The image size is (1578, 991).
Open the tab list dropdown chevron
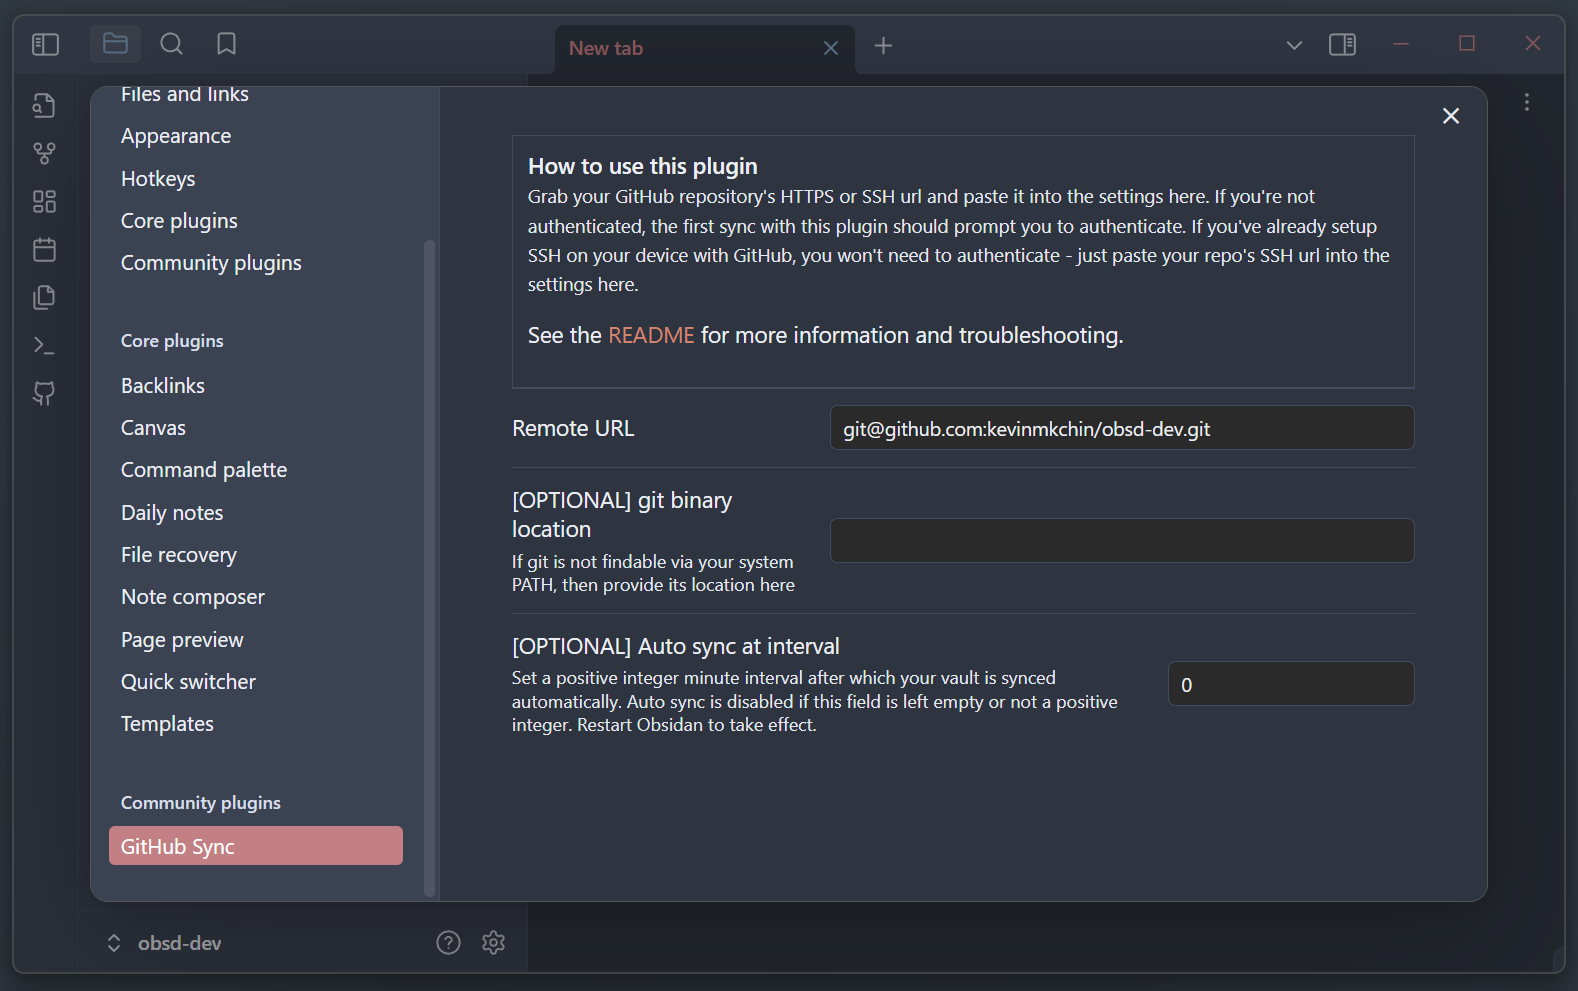[1294, 45]
